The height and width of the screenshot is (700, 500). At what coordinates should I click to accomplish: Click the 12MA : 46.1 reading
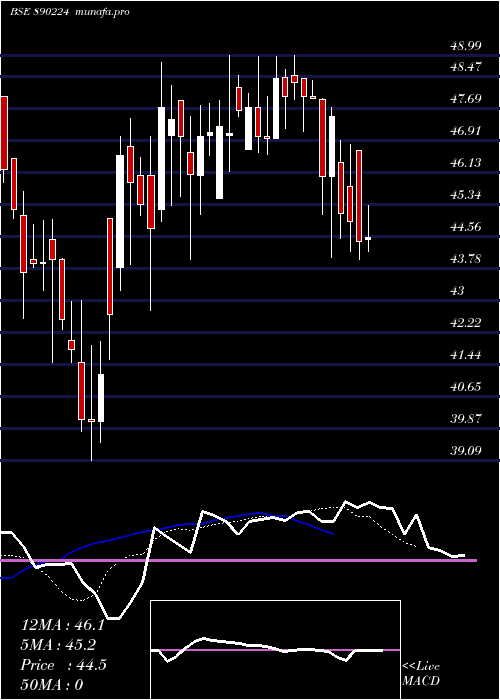[62, 625]
